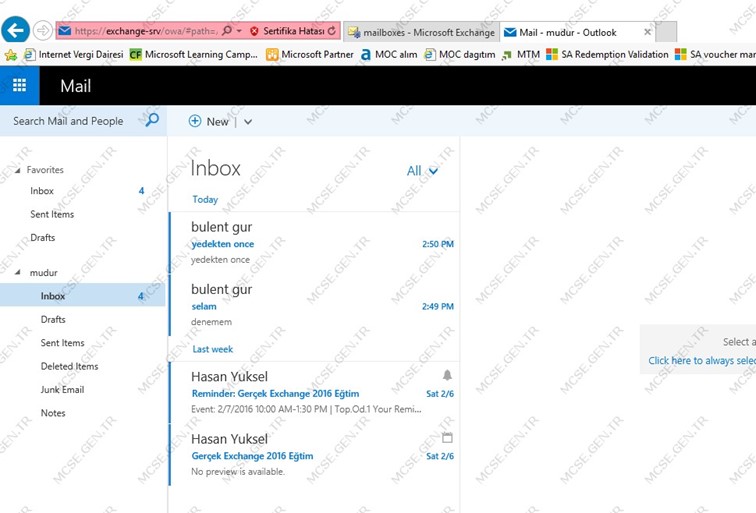
Task: Open Junk Email folder
Action: pyautogui.click(x=62, y=390)
